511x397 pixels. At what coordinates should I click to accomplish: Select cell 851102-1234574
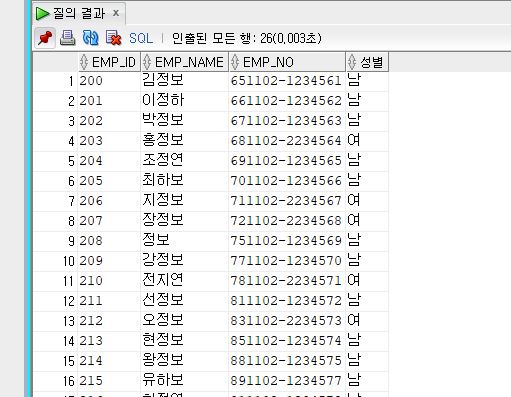[x=287, y=341]
